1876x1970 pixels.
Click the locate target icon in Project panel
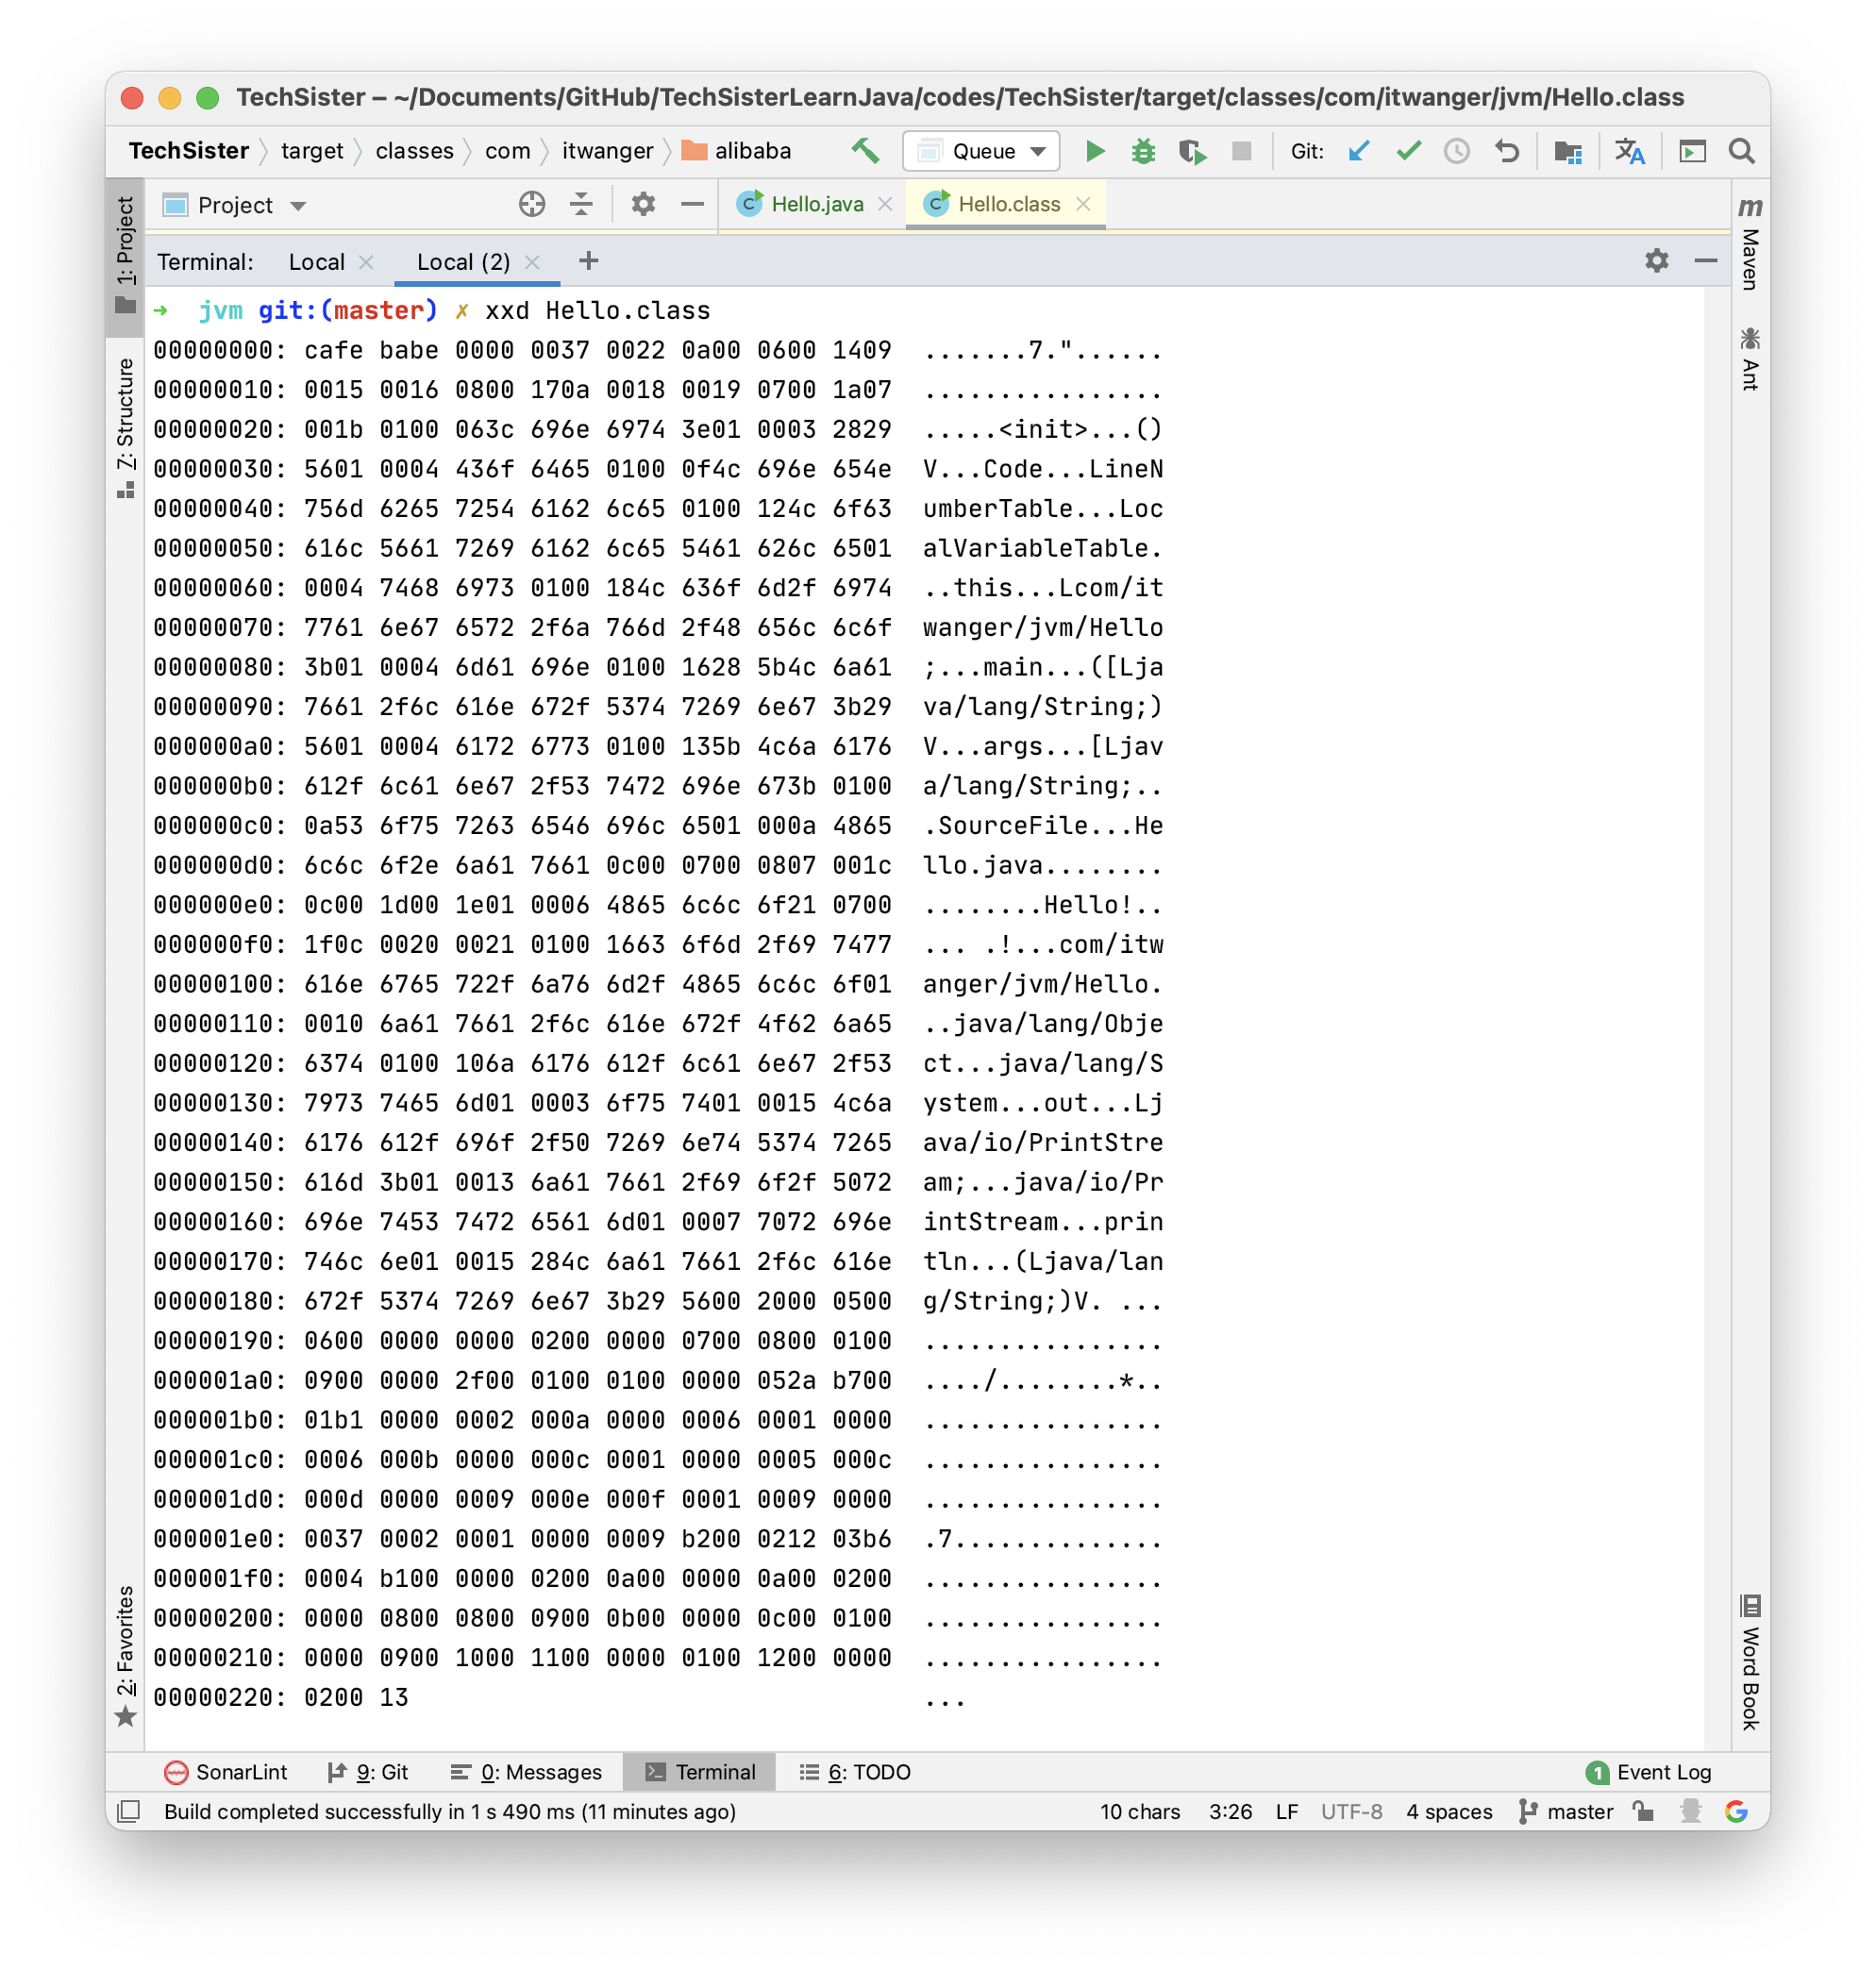(532, 205)
